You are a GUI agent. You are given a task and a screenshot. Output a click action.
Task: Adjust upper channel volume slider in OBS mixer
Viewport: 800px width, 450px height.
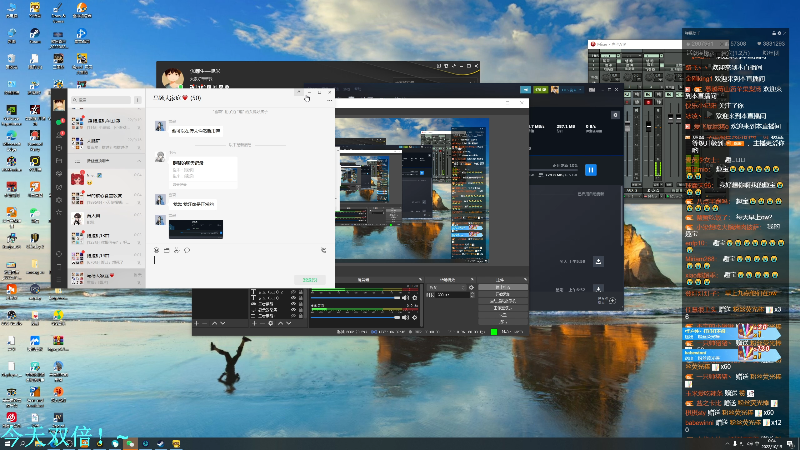pos(355,297)
